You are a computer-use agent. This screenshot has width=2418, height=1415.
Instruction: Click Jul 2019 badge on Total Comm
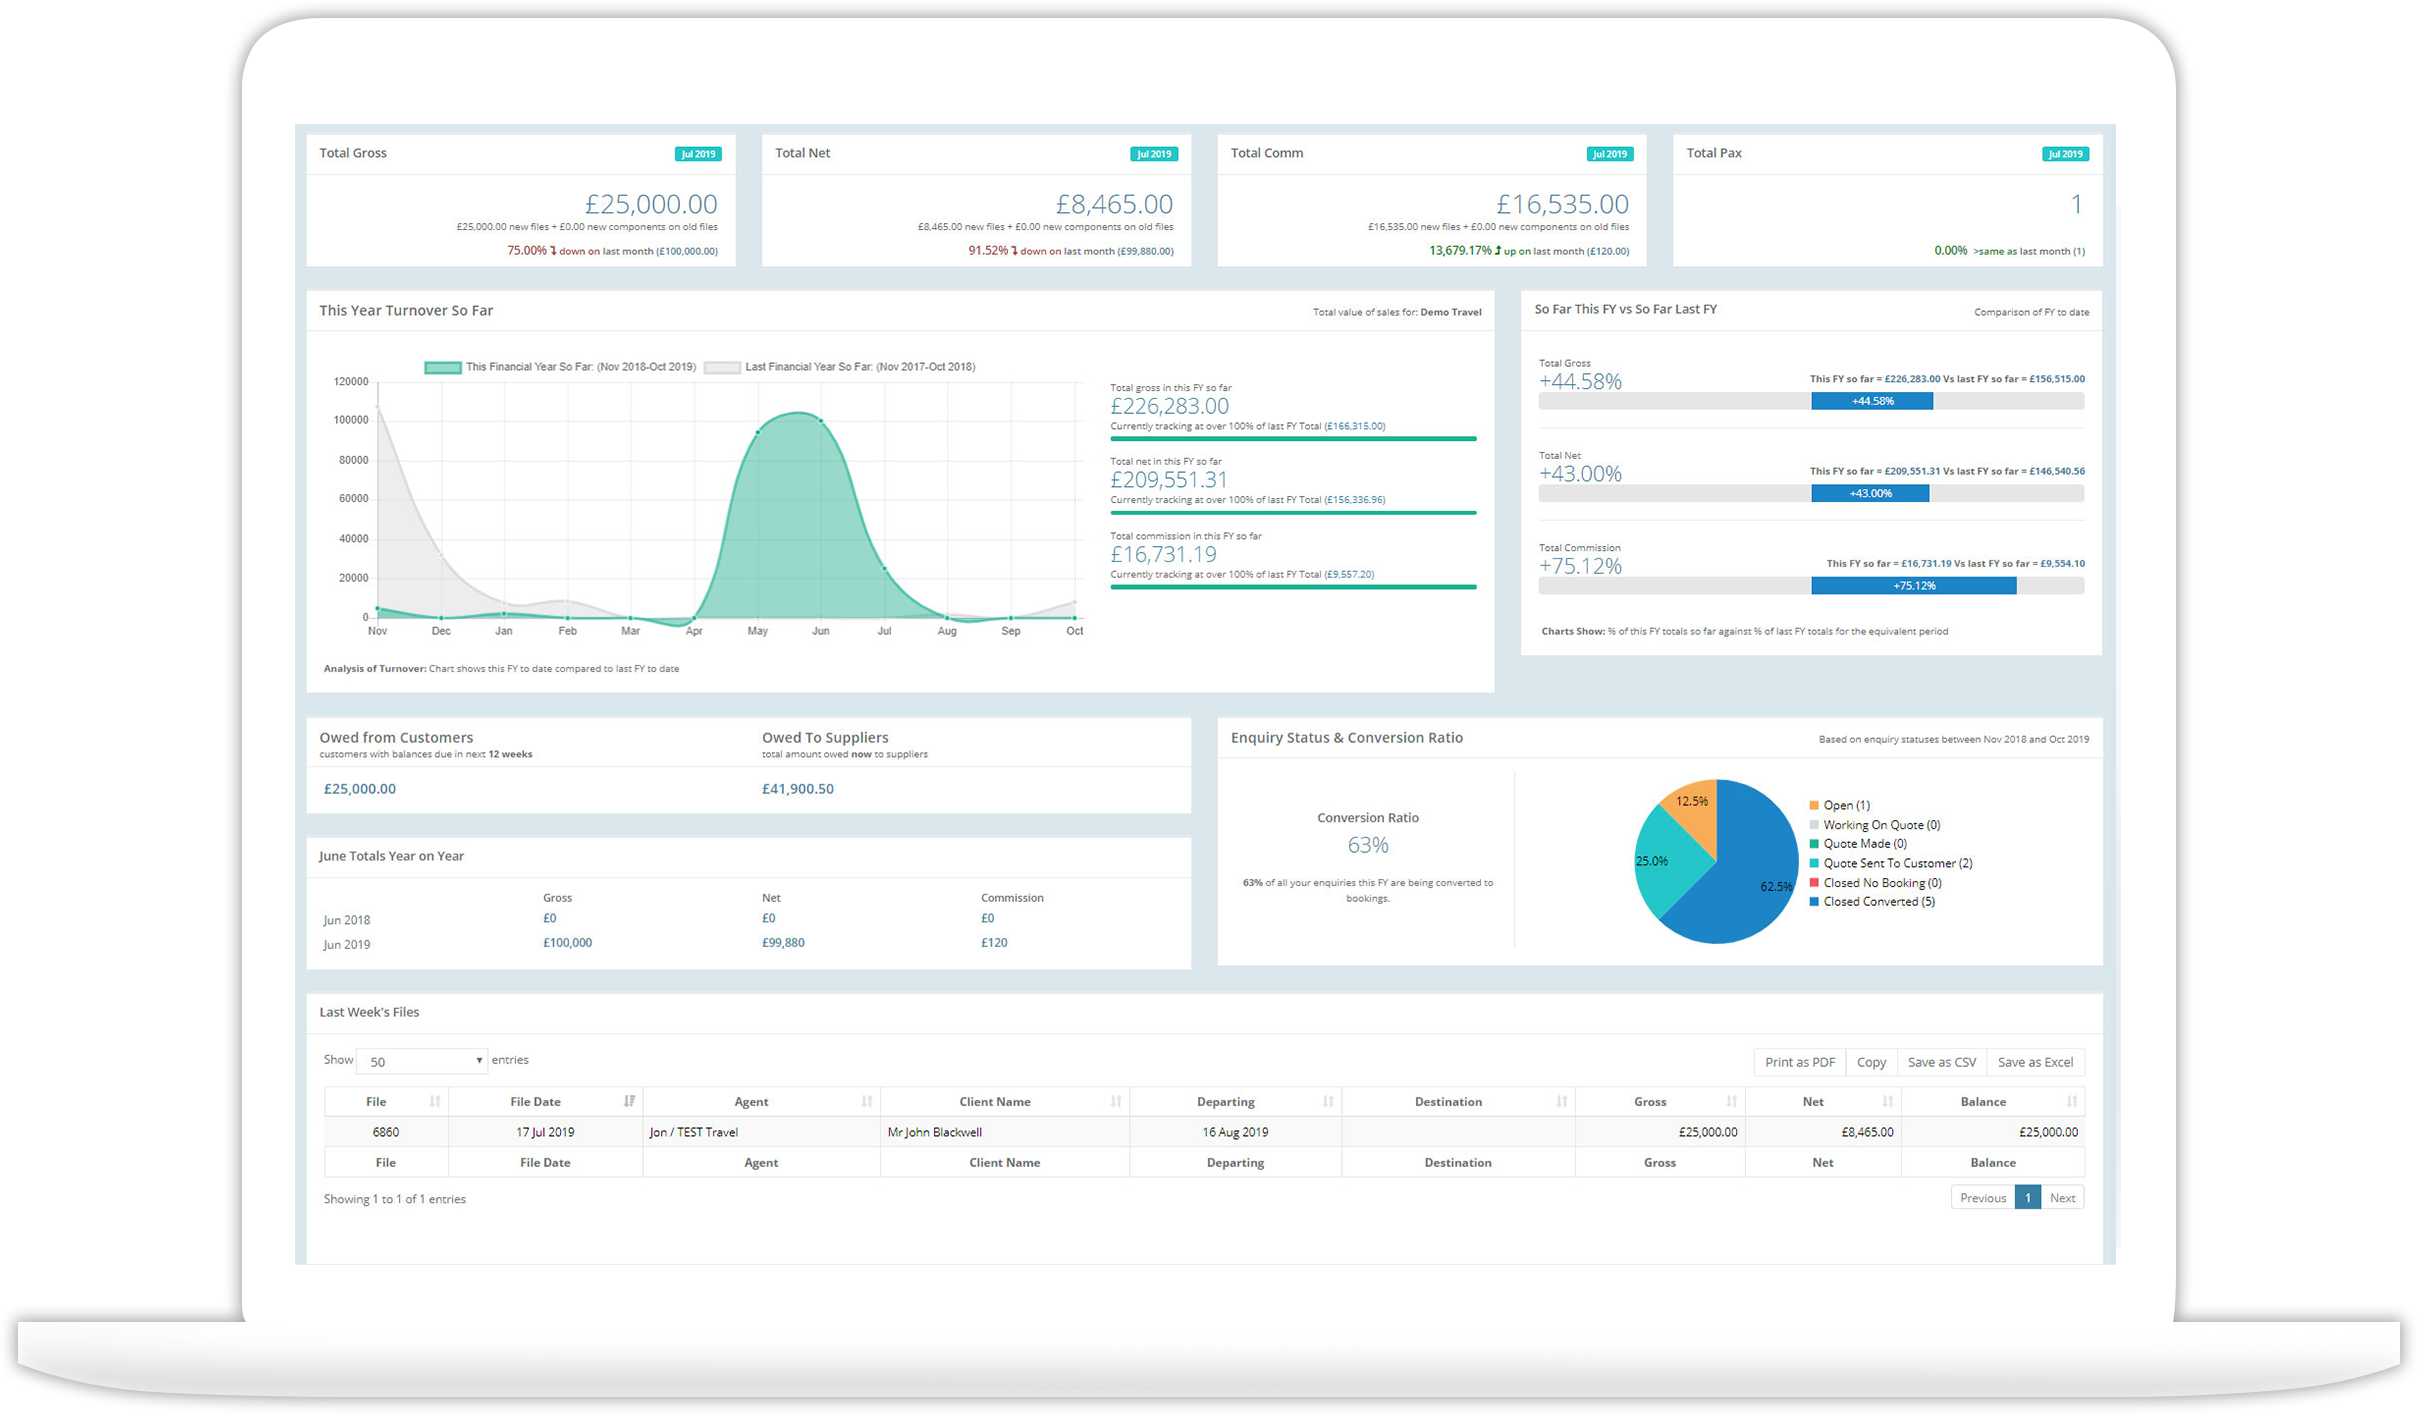pyautogui.click(x=1609, y=154)
